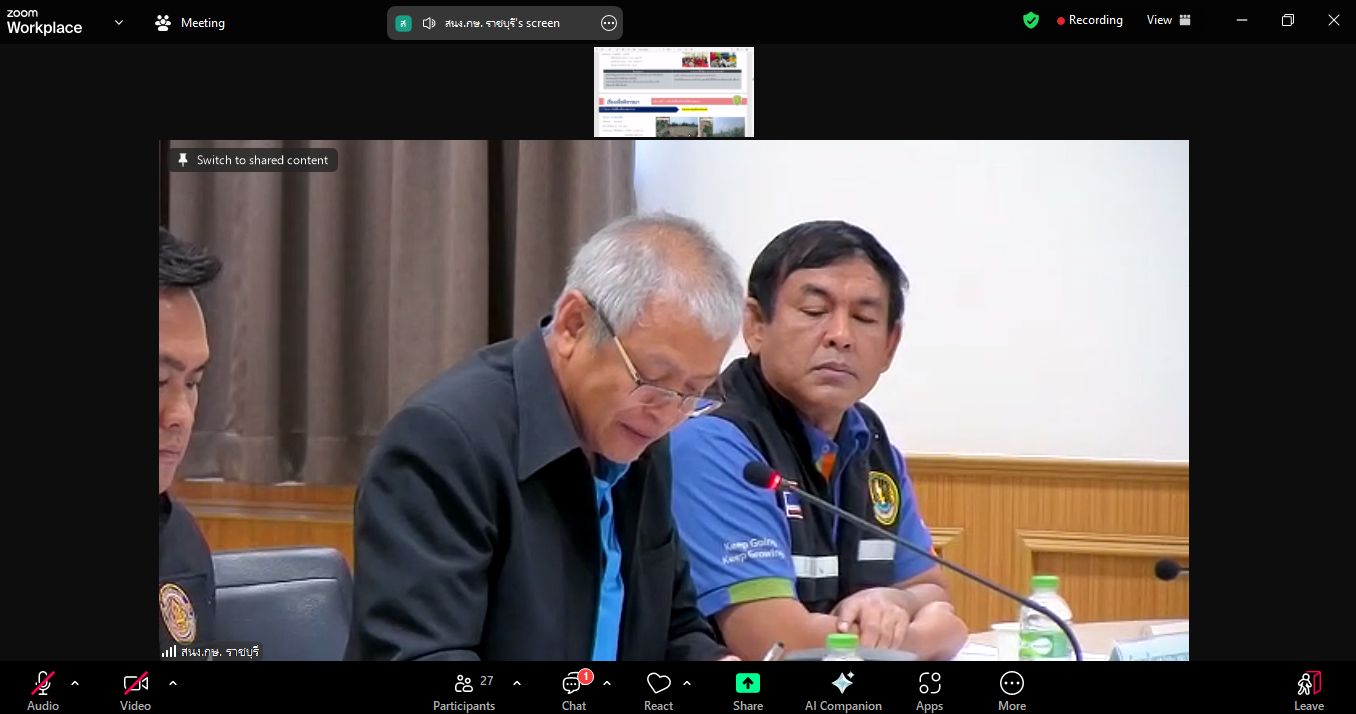Screen dimensions: 1356x714
Task: Open the Participants panel
Action: [464, 689]
